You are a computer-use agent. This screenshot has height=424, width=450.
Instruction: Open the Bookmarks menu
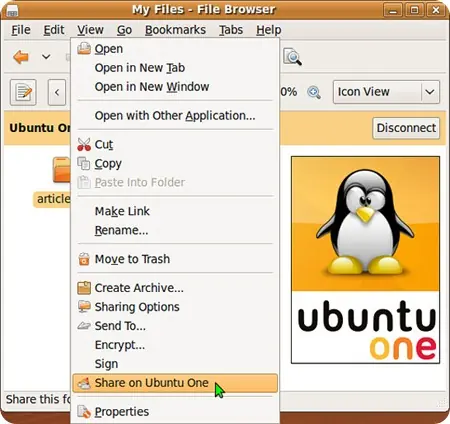175,30
